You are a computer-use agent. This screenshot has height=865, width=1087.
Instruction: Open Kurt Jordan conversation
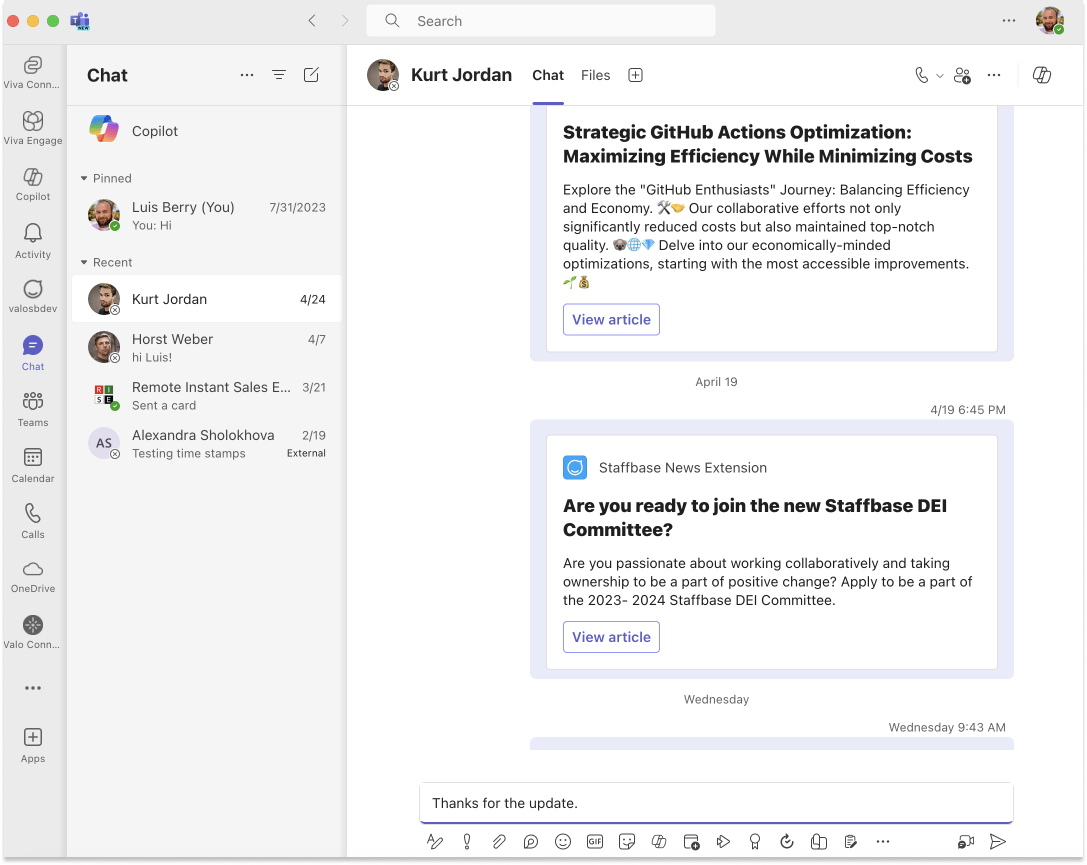coord(207,299)
